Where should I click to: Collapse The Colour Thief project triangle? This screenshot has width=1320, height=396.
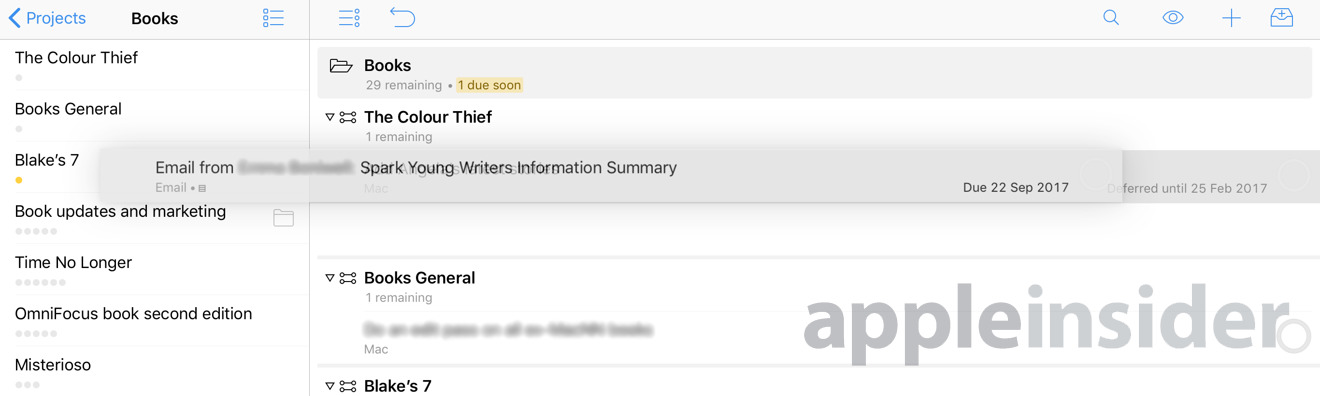(330, 117)
